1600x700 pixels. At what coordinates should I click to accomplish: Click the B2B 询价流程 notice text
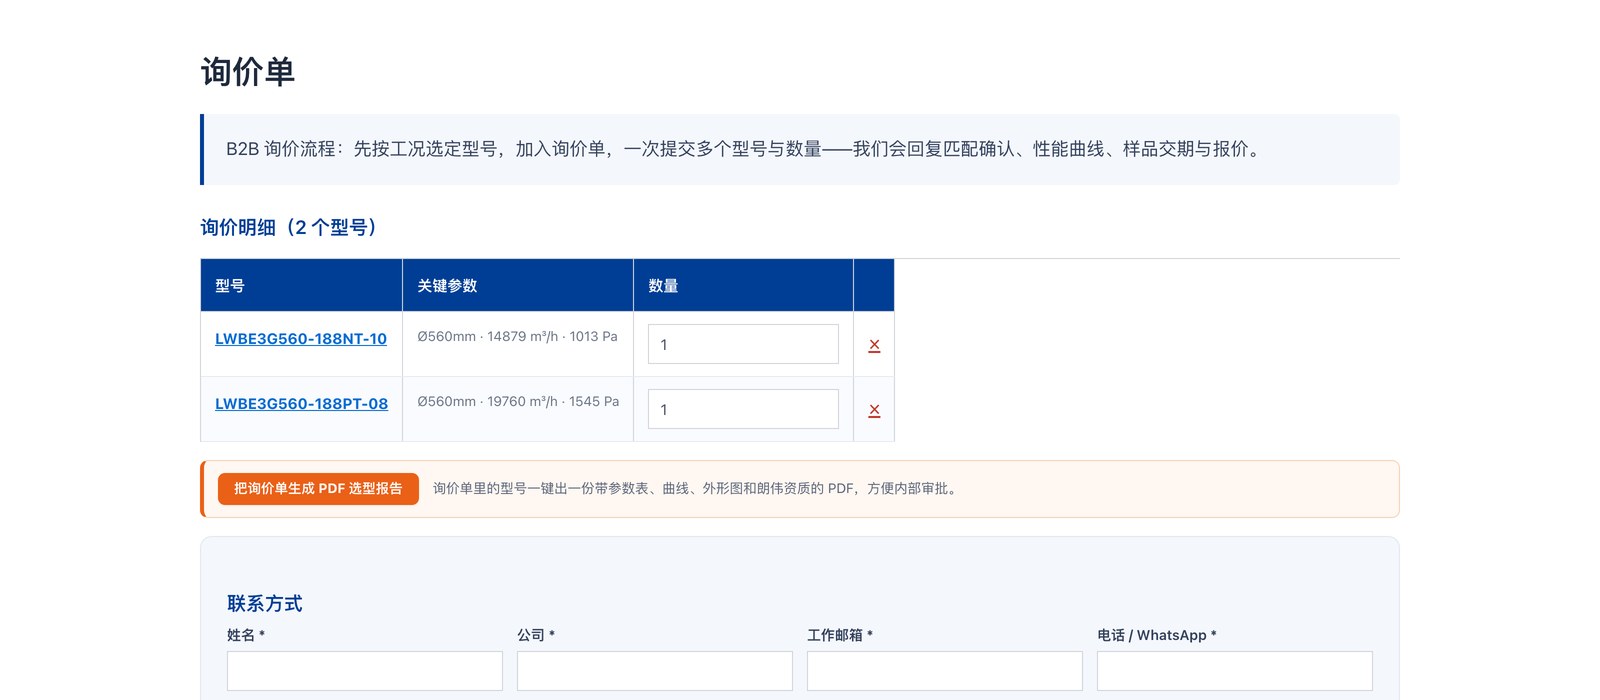tap(745, 149)
